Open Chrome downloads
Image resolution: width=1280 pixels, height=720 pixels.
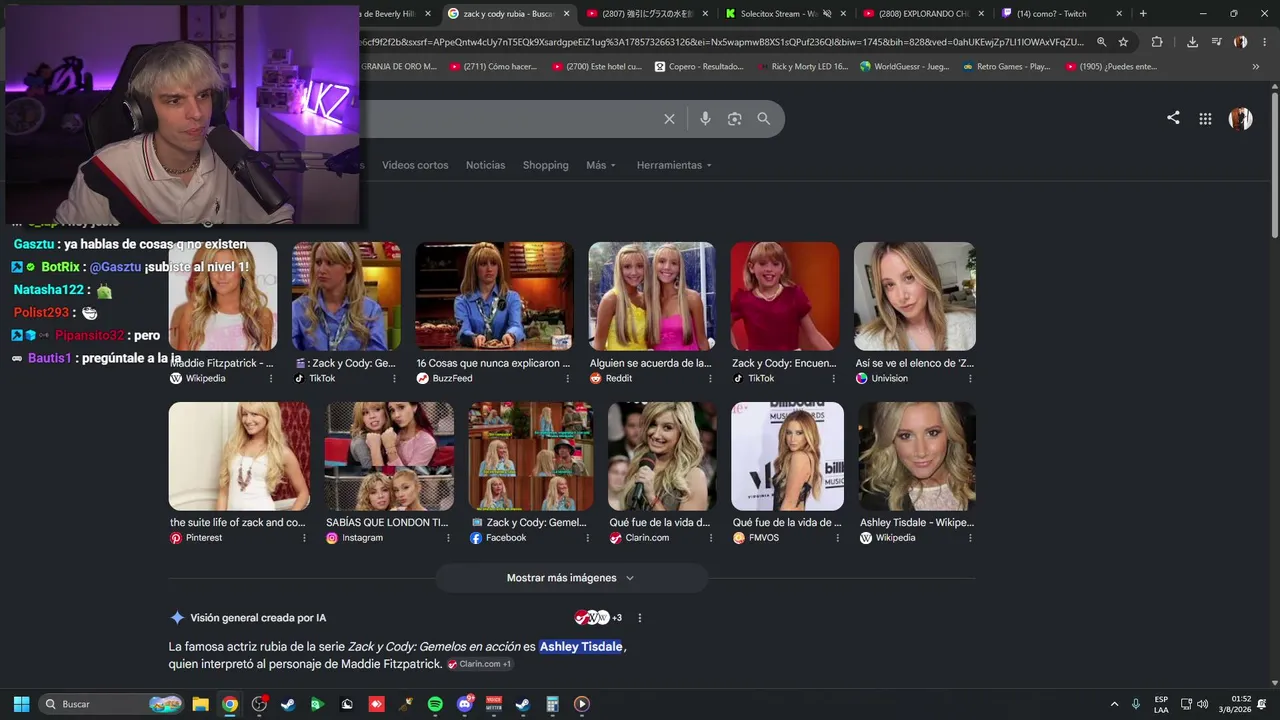coord(1192,42)
